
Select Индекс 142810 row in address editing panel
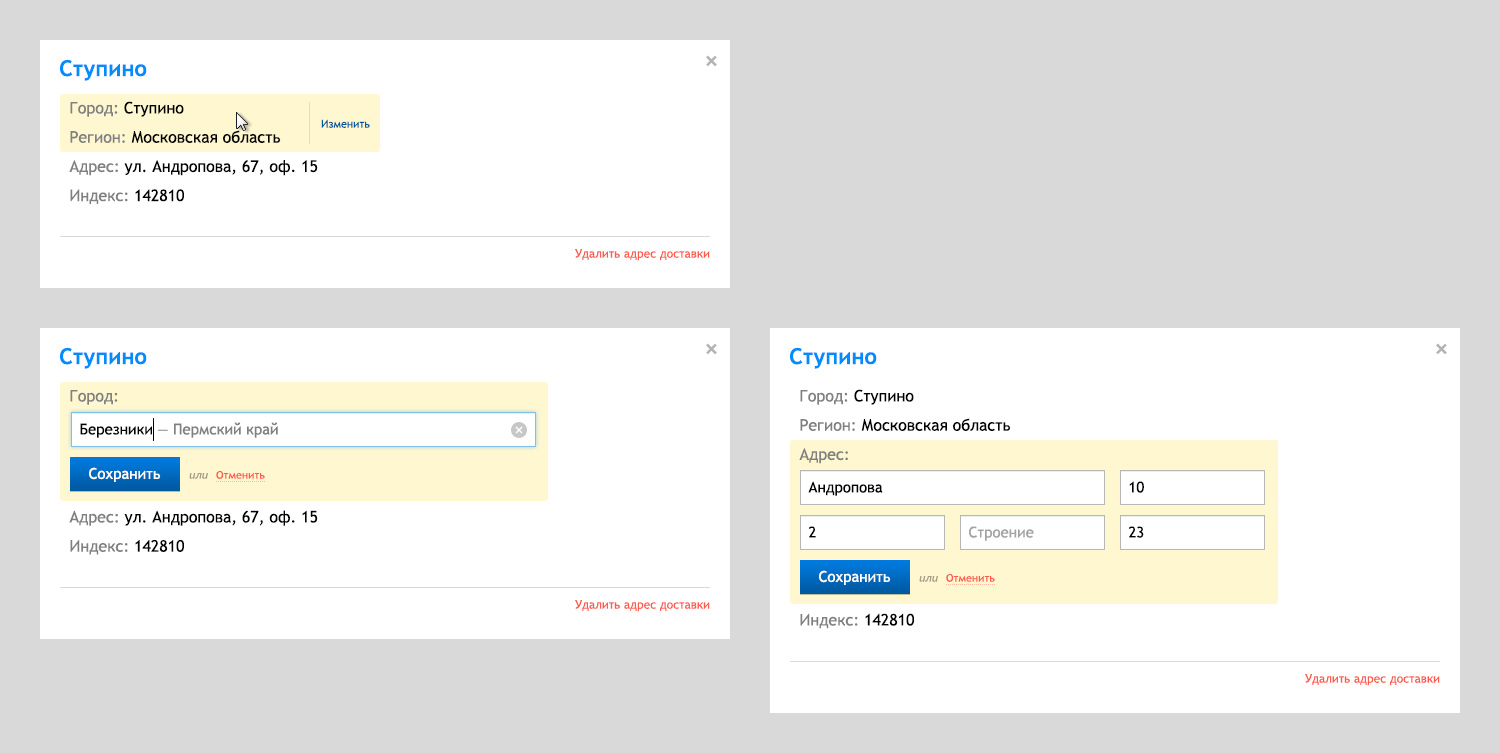point(857,620)
